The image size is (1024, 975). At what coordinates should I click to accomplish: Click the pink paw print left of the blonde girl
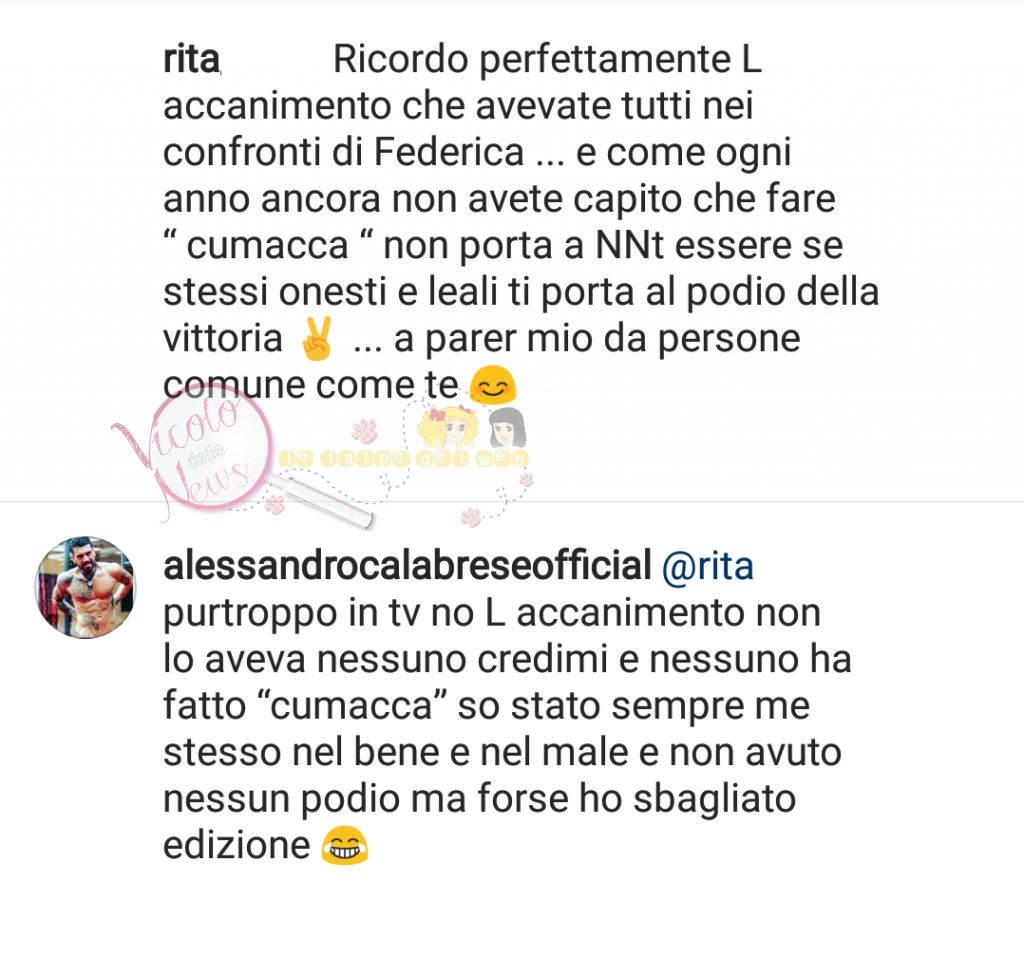[365, 431]
